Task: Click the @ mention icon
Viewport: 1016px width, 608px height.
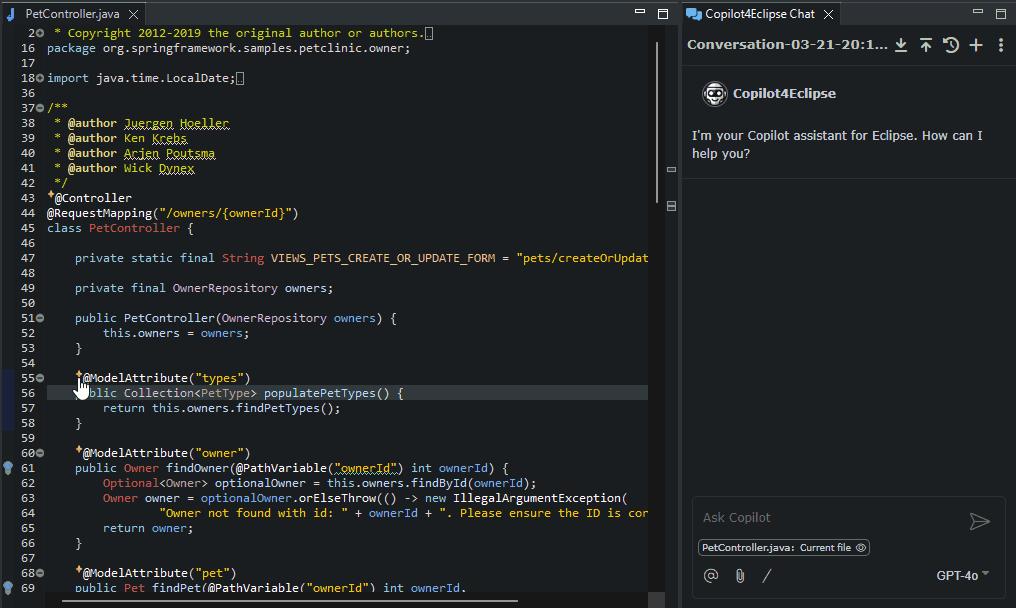Action: click(711, 575)
